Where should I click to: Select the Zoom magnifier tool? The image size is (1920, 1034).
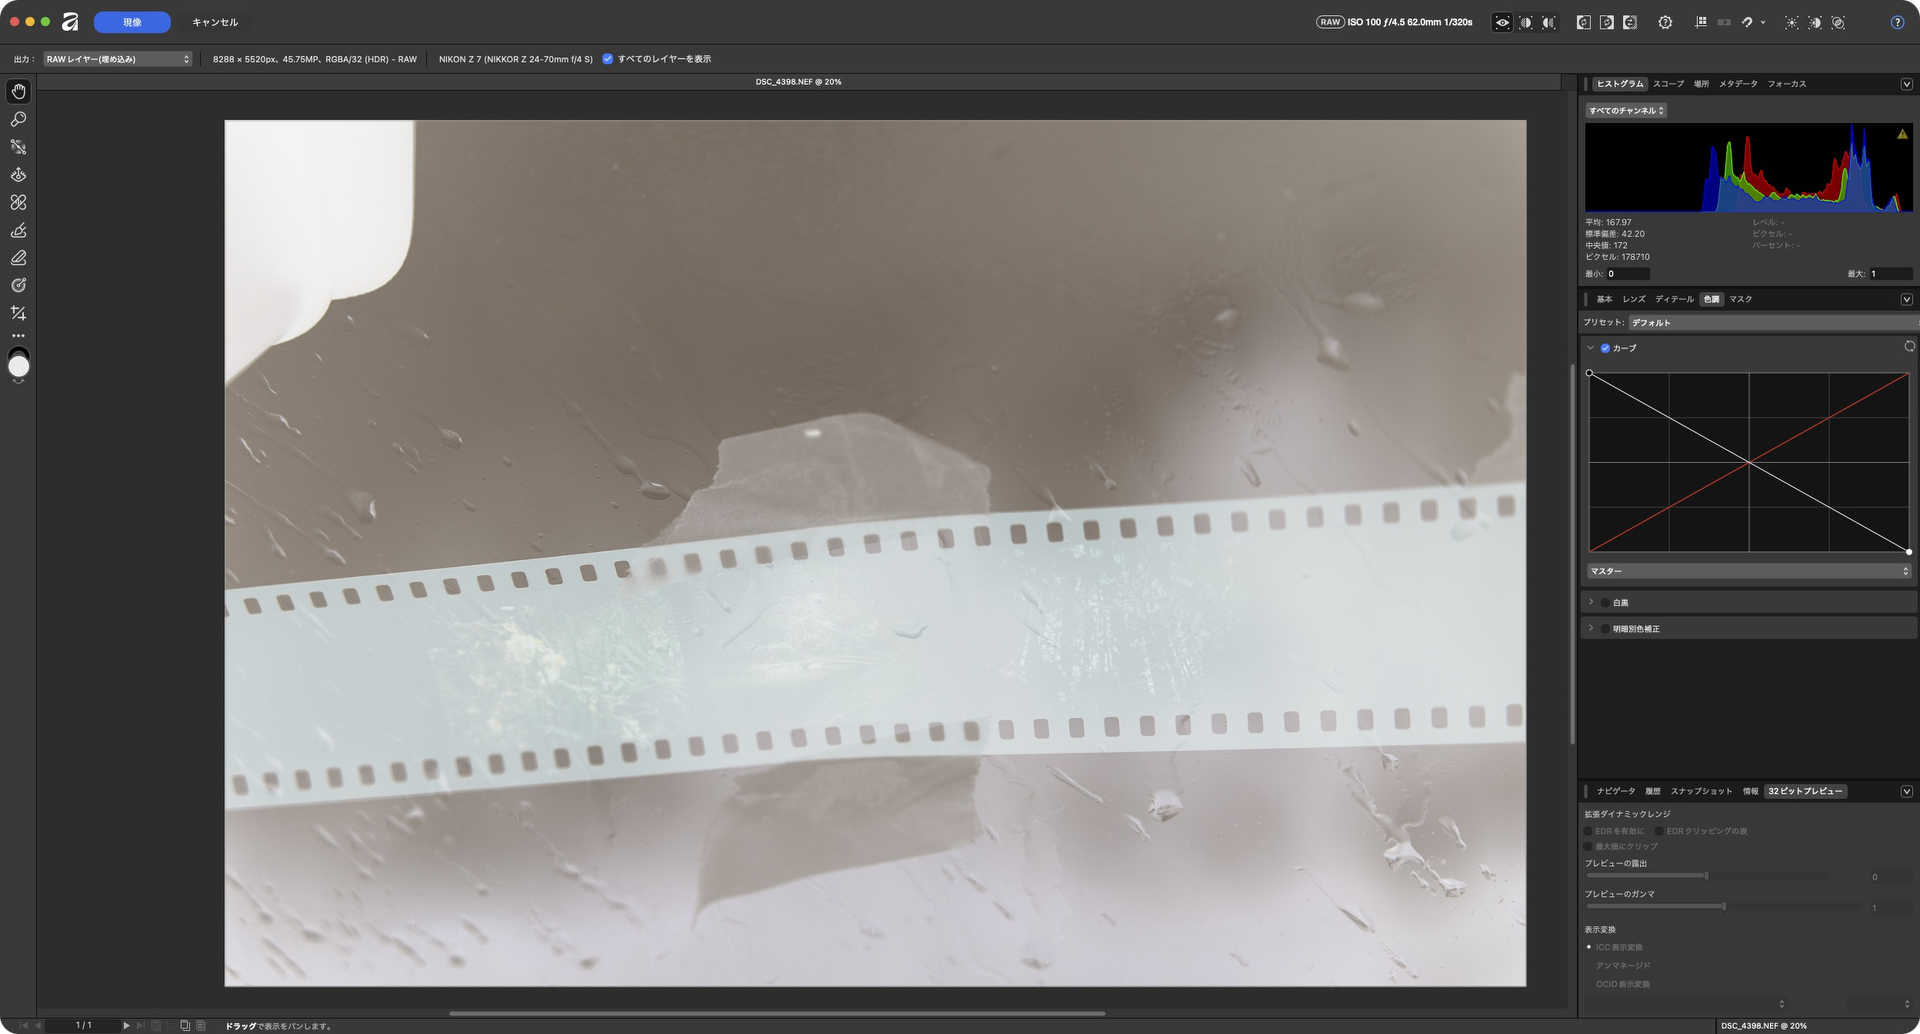tap(18, 119)
